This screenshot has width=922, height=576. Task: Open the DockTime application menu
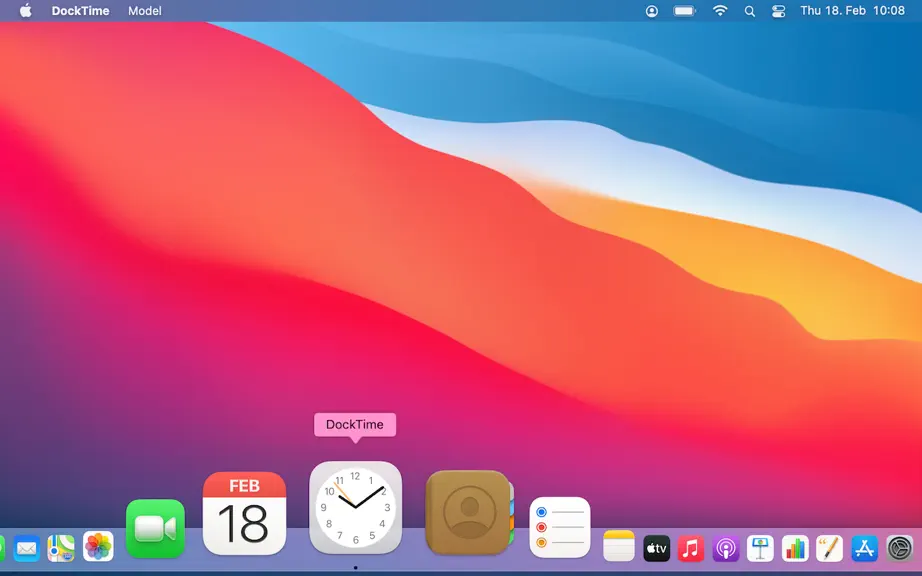(81, 11)
